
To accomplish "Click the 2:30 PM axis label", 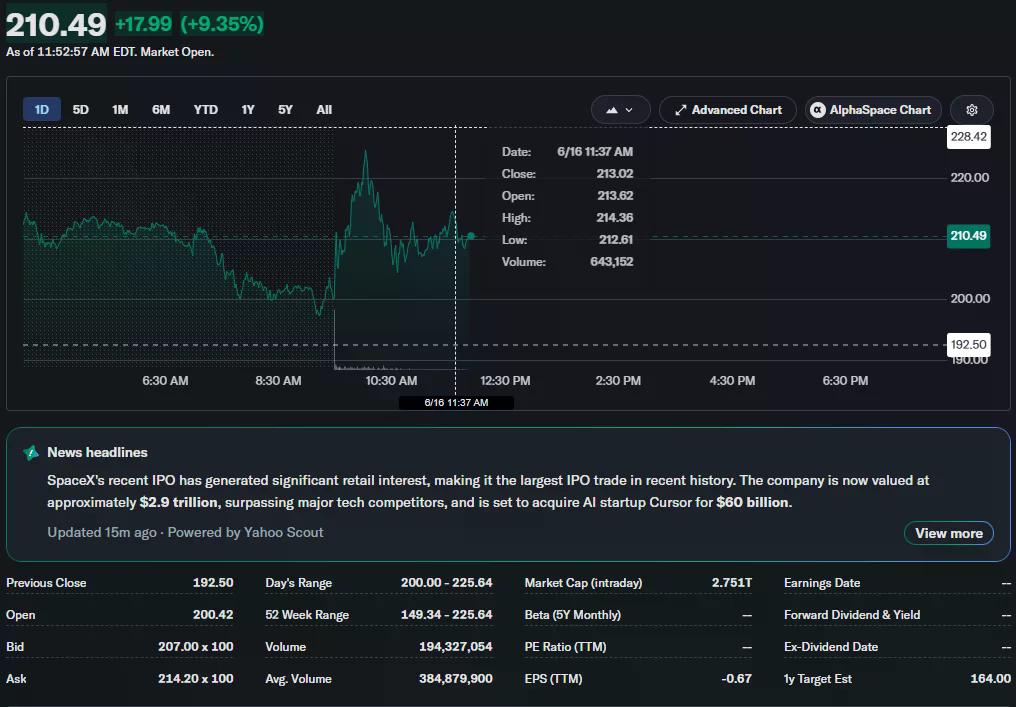I will click(x=618, y=381).
